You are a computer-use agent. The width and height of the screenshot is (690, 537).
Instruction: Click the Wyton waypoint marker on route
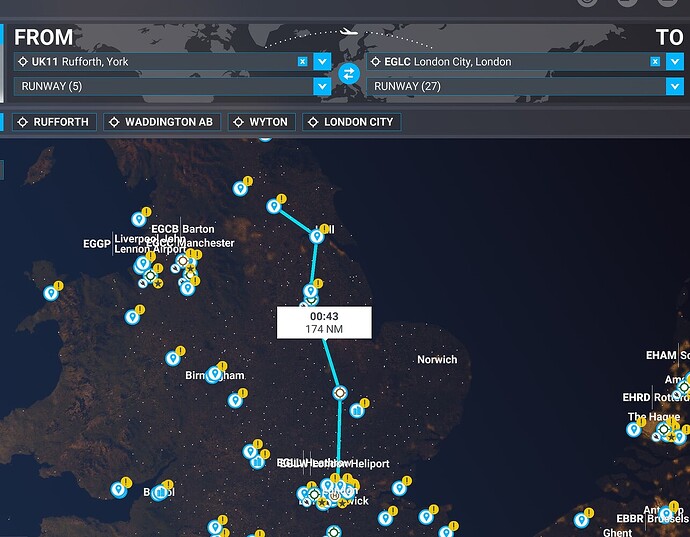pos(340,393)
